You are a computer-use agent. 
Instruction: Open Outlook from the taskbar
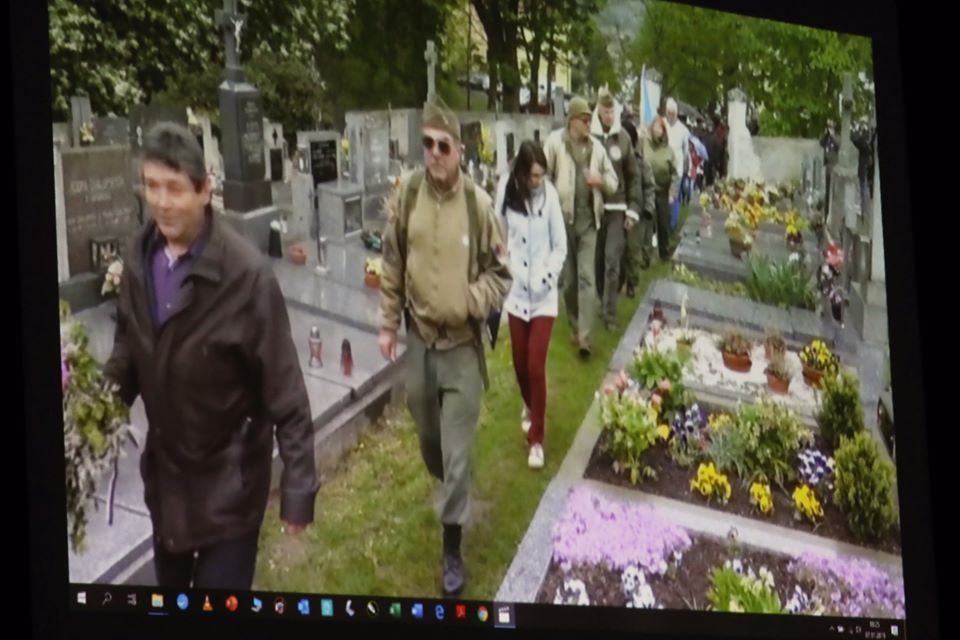click(x=303, y=606)
